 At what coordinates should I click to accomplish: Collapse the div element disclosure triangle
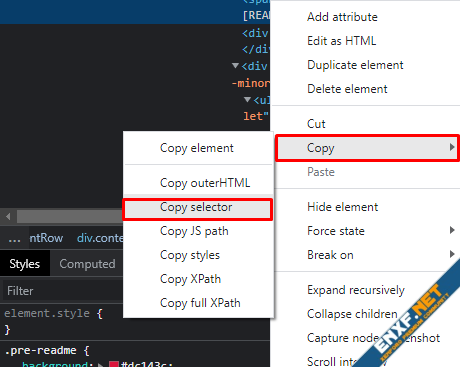235,65
